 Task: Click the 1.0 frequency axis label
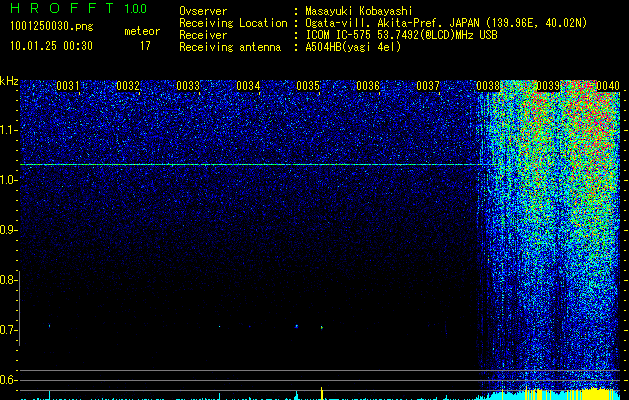tap(8, 180)
